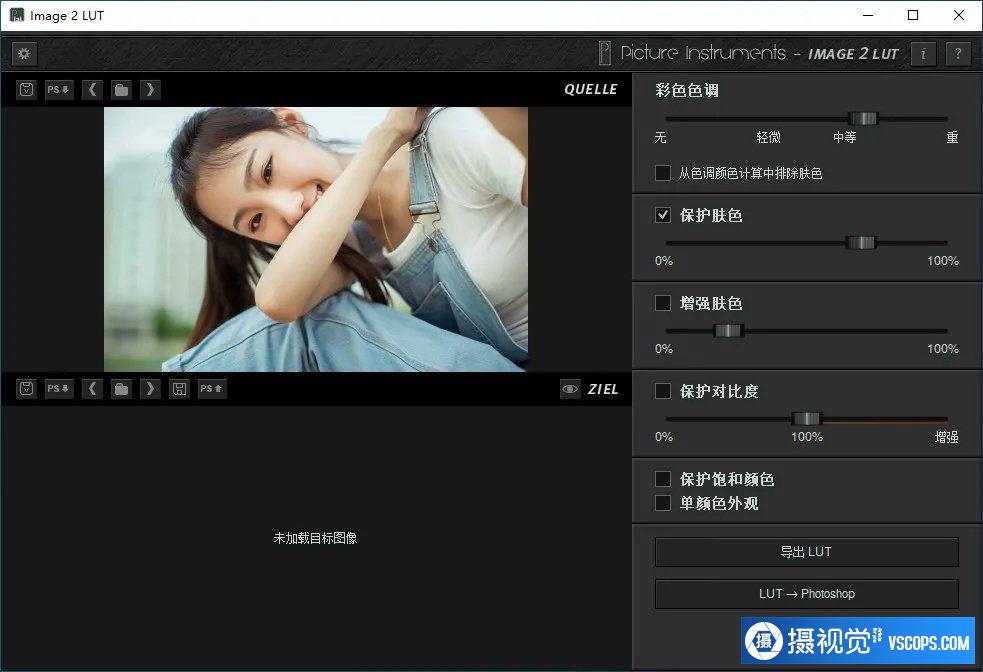983x672 pixels.
Task: Enable the 增强肤色 checkbox
Action: point(663,303)
